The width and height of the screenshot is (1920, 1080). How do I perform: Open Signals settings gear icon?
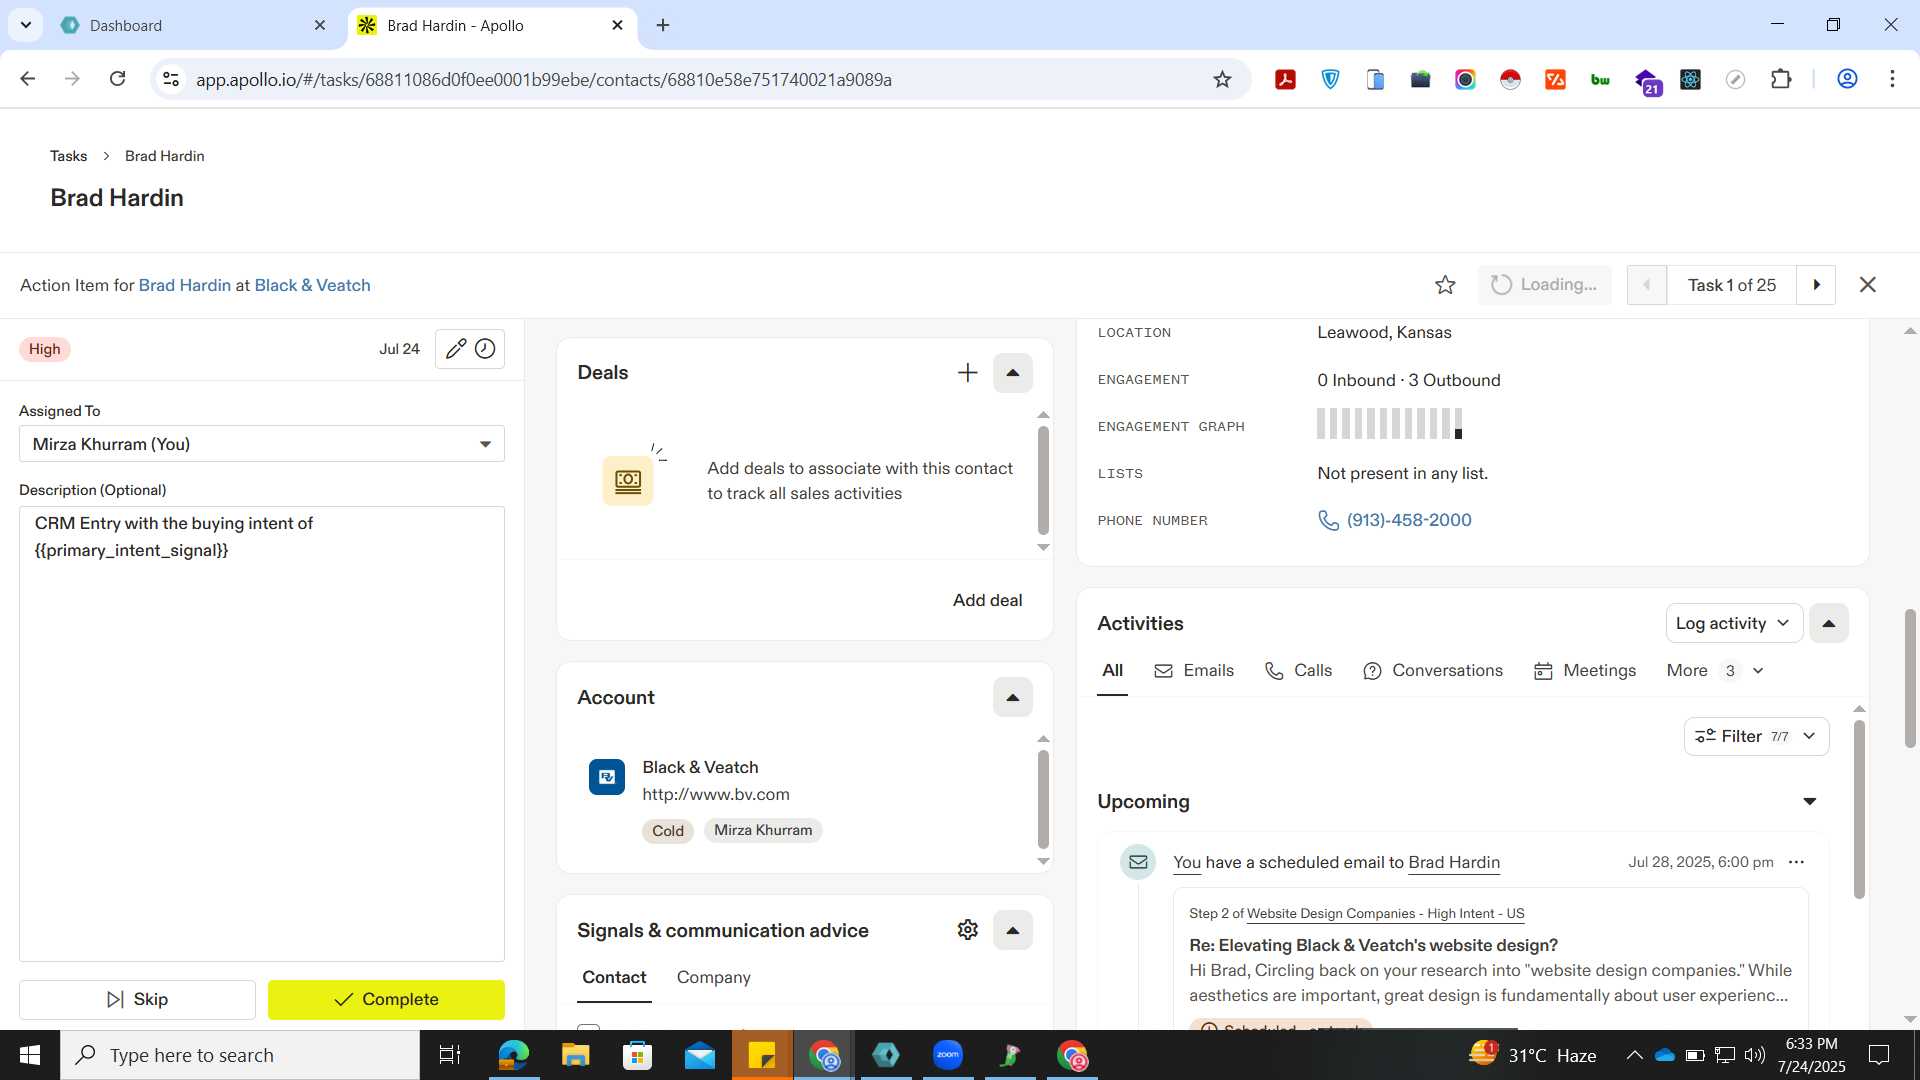pos(967,930)
